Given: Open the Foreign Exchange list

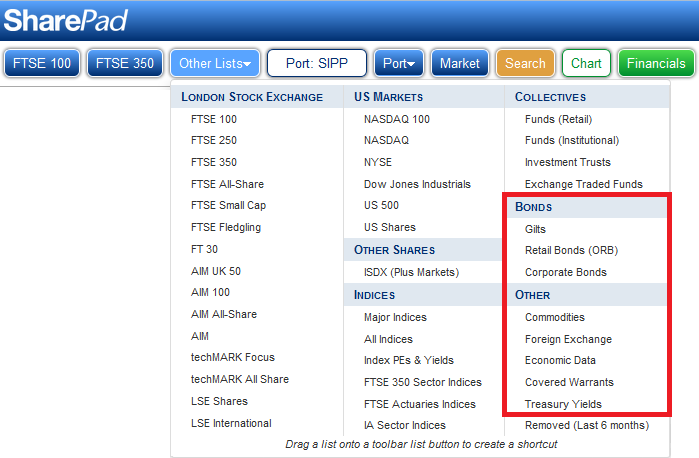Looking at the screenshot, I should coord(568,339).
